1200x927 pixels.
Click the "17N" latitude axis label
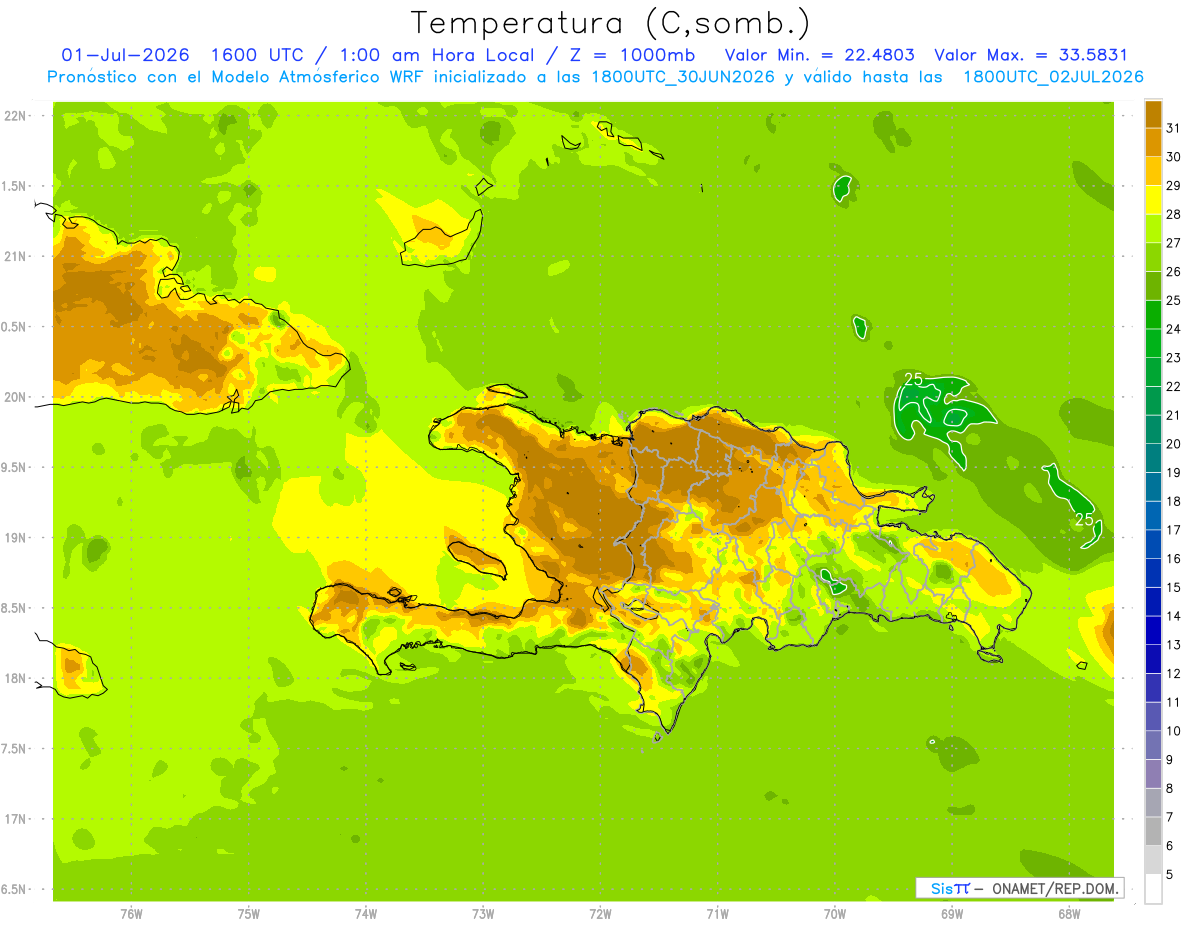(14, 819)
